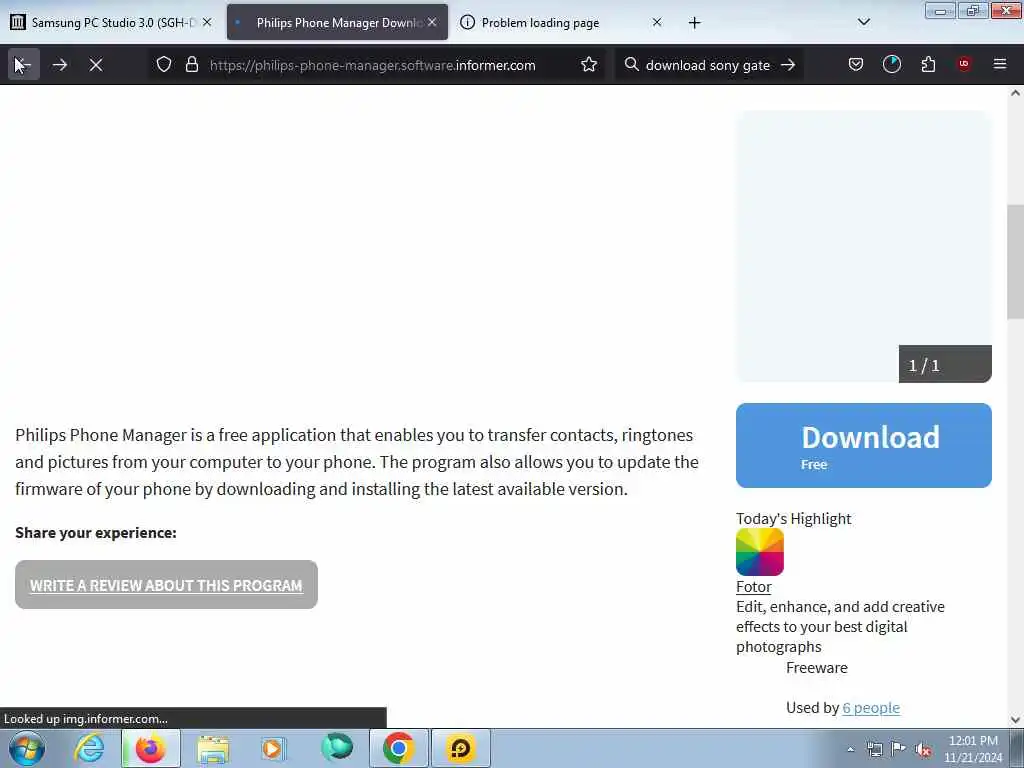The image size is (1024, 768).
Task: Click the big Download Free button
Action: 863,445
